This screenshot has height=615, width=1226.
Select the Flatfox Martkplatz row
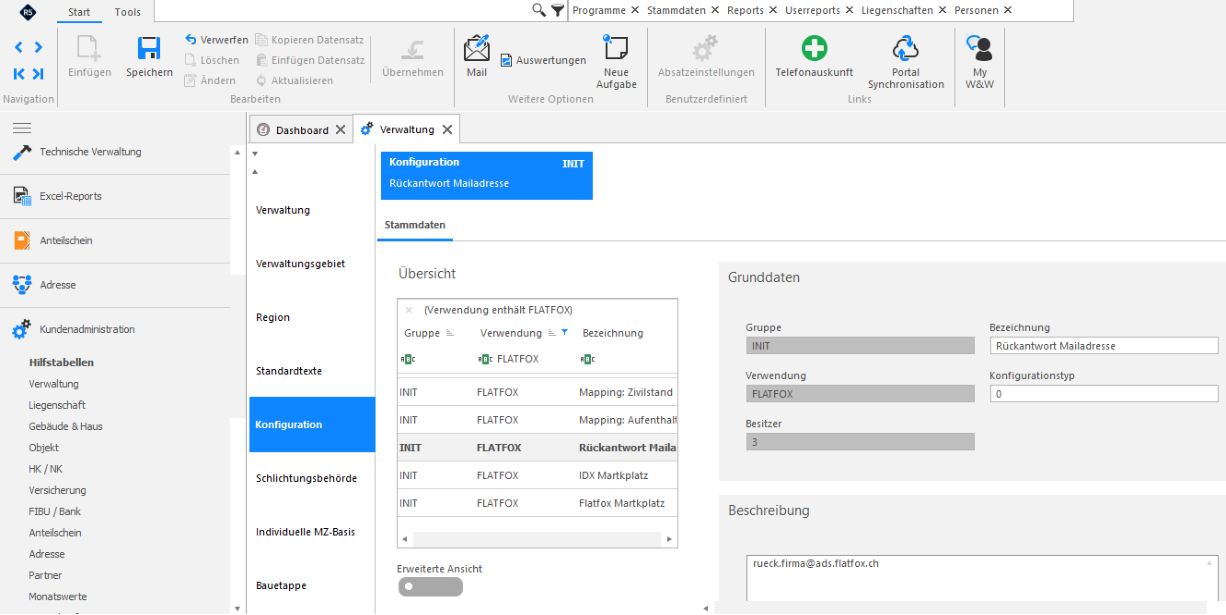tap(537, 503)
